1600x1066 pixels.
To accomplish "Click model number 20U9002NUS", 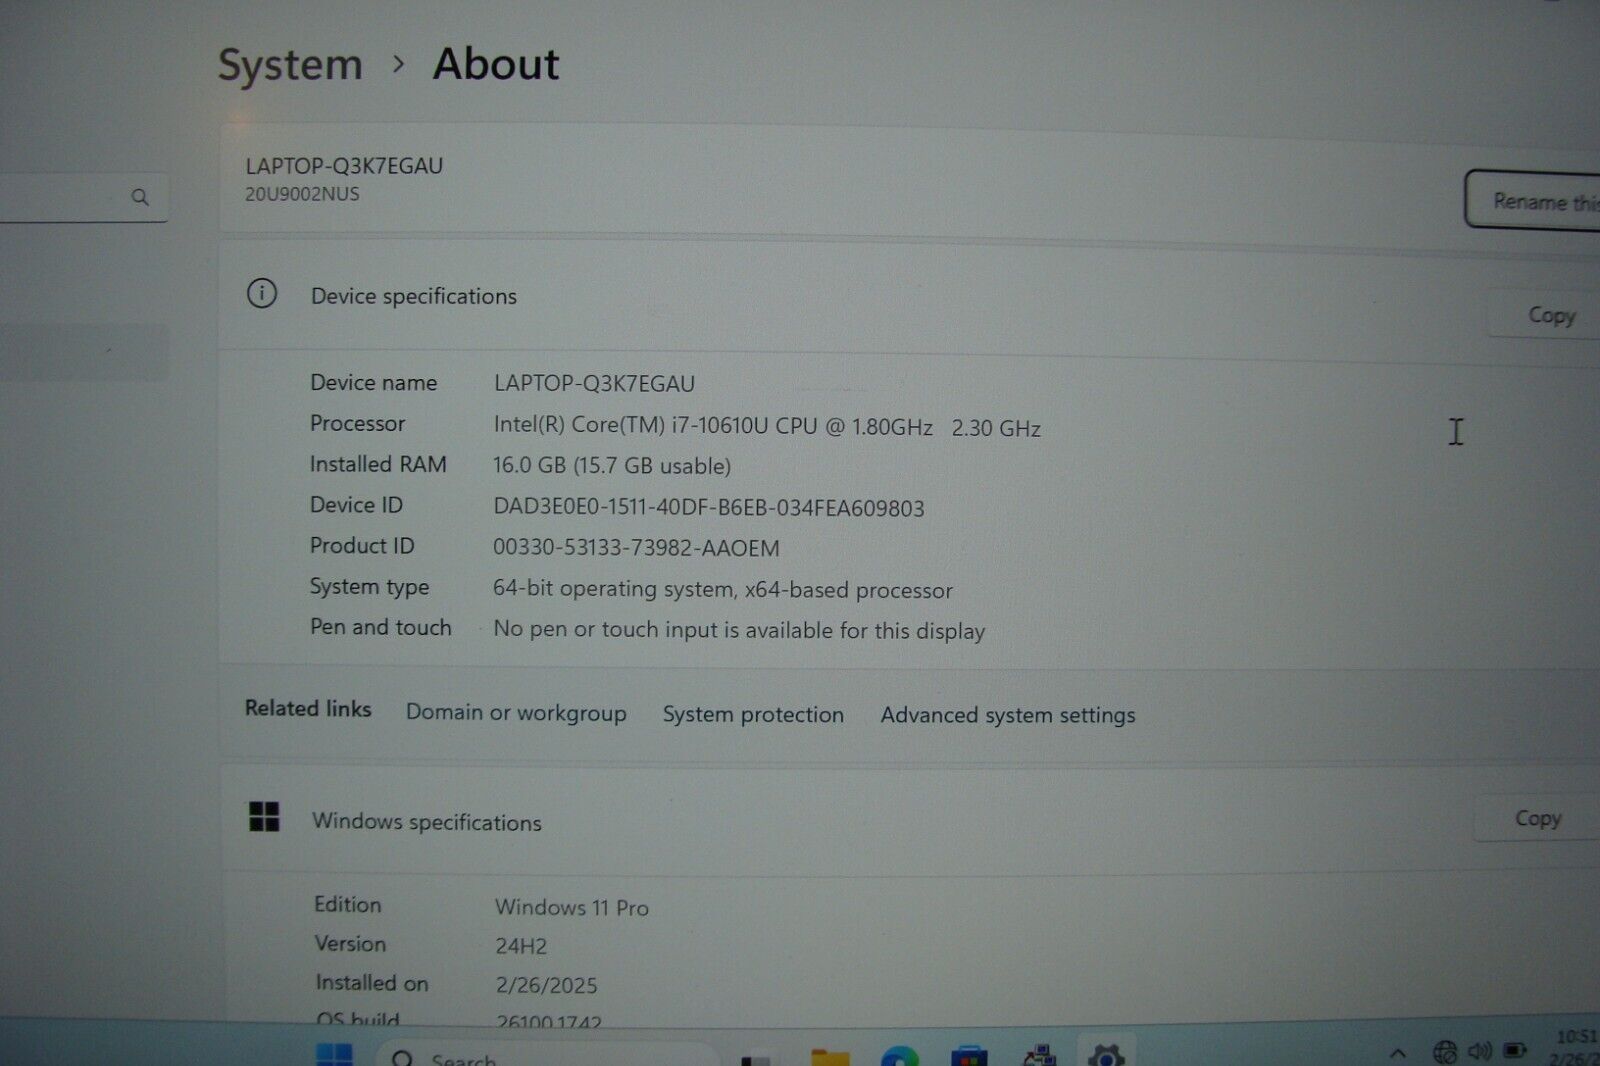I will pyautogui.click(x=302, y=194).
